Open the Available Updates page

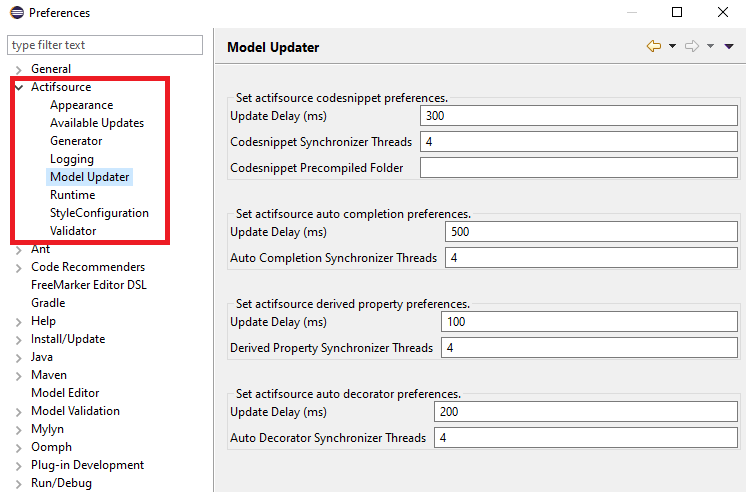point(96,123)
